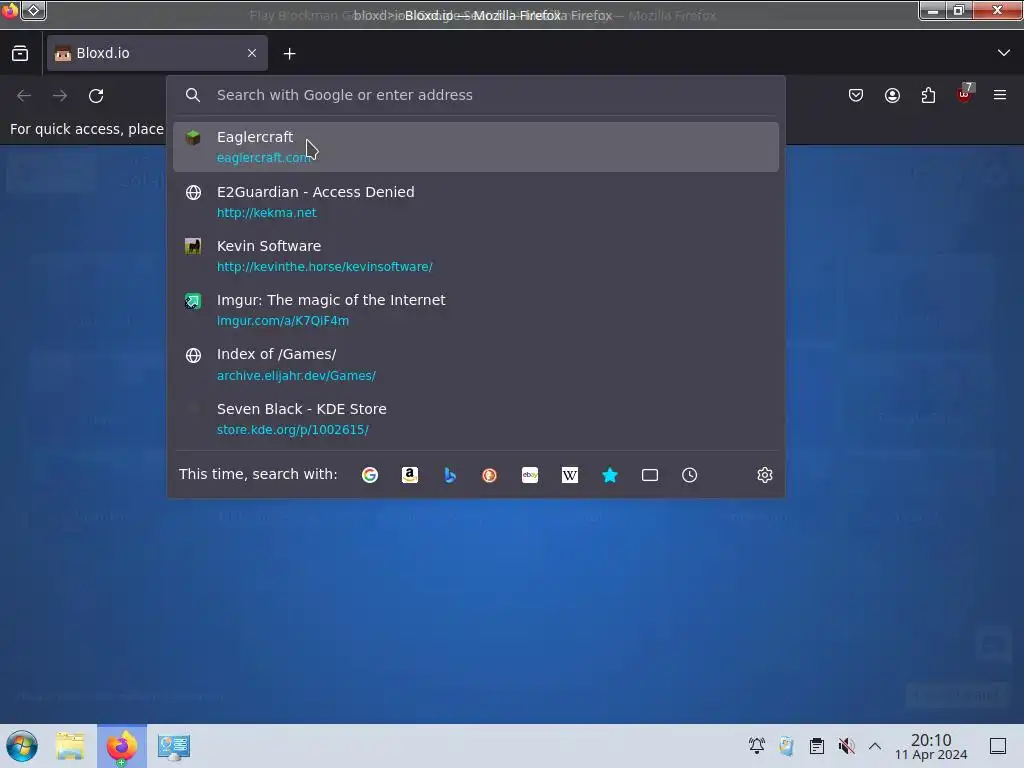Search in history clock icon

pos(690,475)
